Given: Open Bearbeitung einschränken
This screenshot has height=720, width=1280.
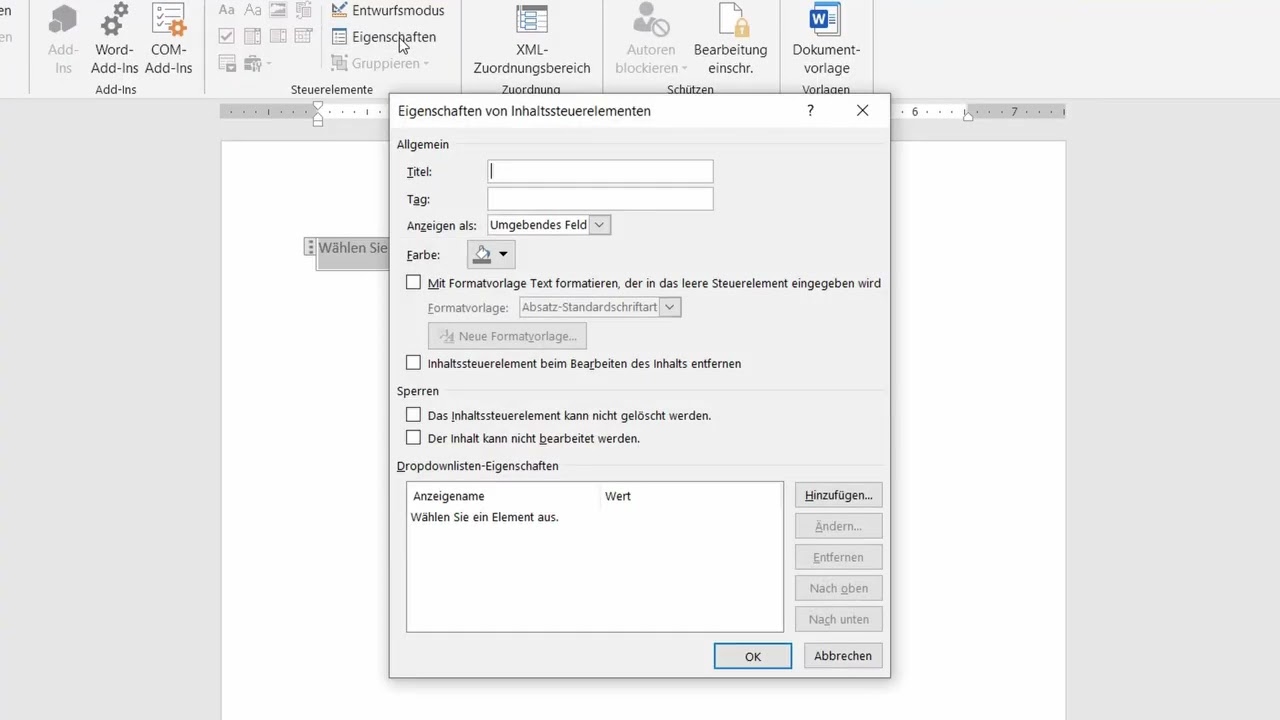Looking at the screenshot, I should [x=731, y=39].
